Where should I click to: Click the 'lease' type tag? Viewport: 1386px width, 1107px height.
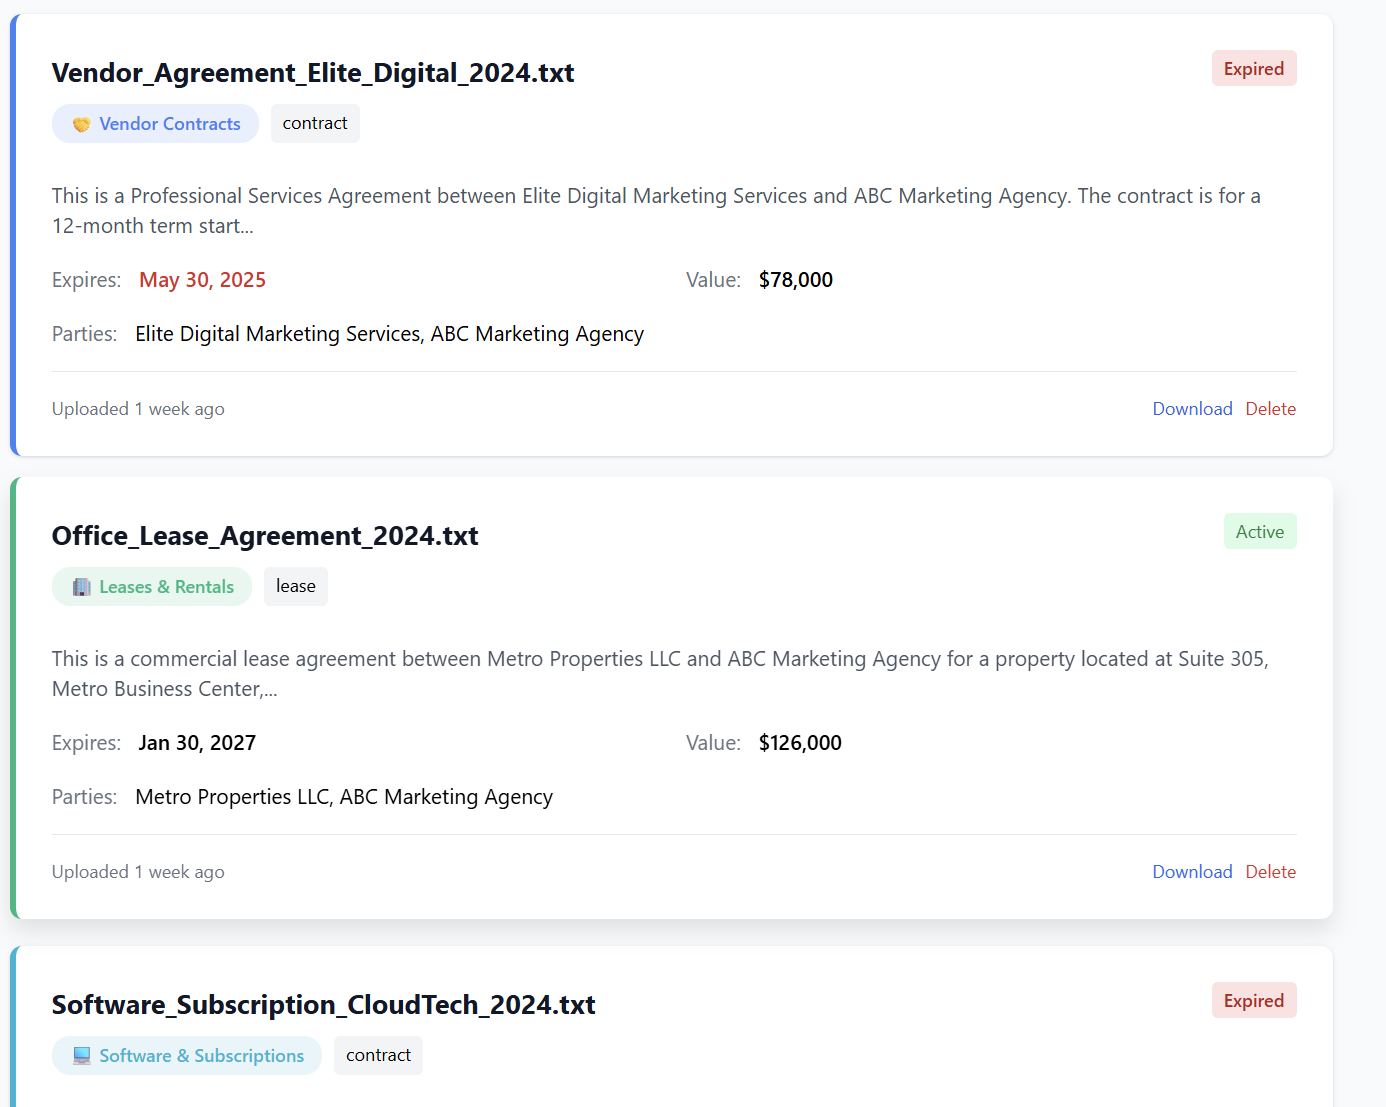click(296, 587)
